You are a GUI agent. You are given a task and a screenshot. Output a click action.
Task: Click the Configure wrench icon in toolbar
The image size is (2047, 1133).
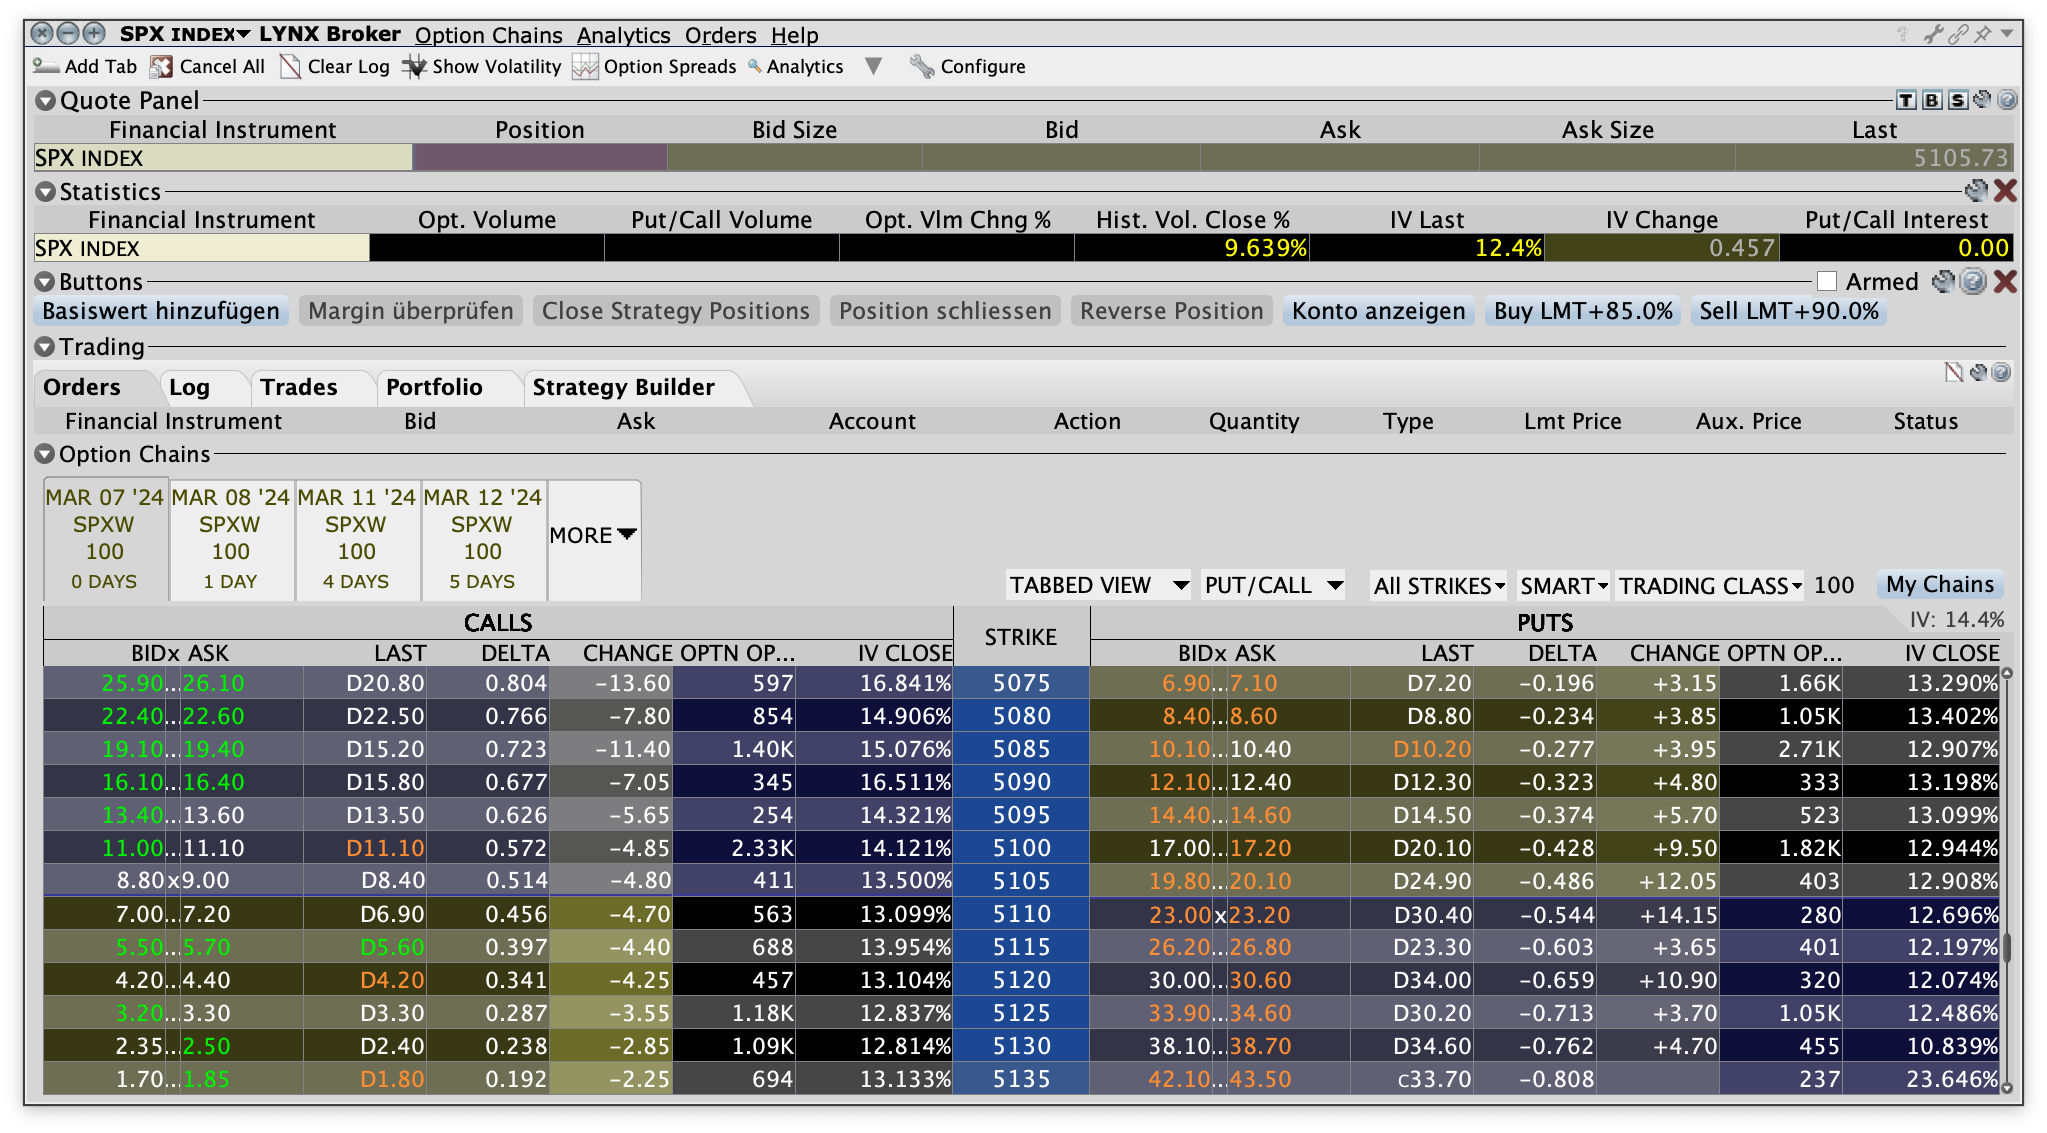tap(922, 66)
